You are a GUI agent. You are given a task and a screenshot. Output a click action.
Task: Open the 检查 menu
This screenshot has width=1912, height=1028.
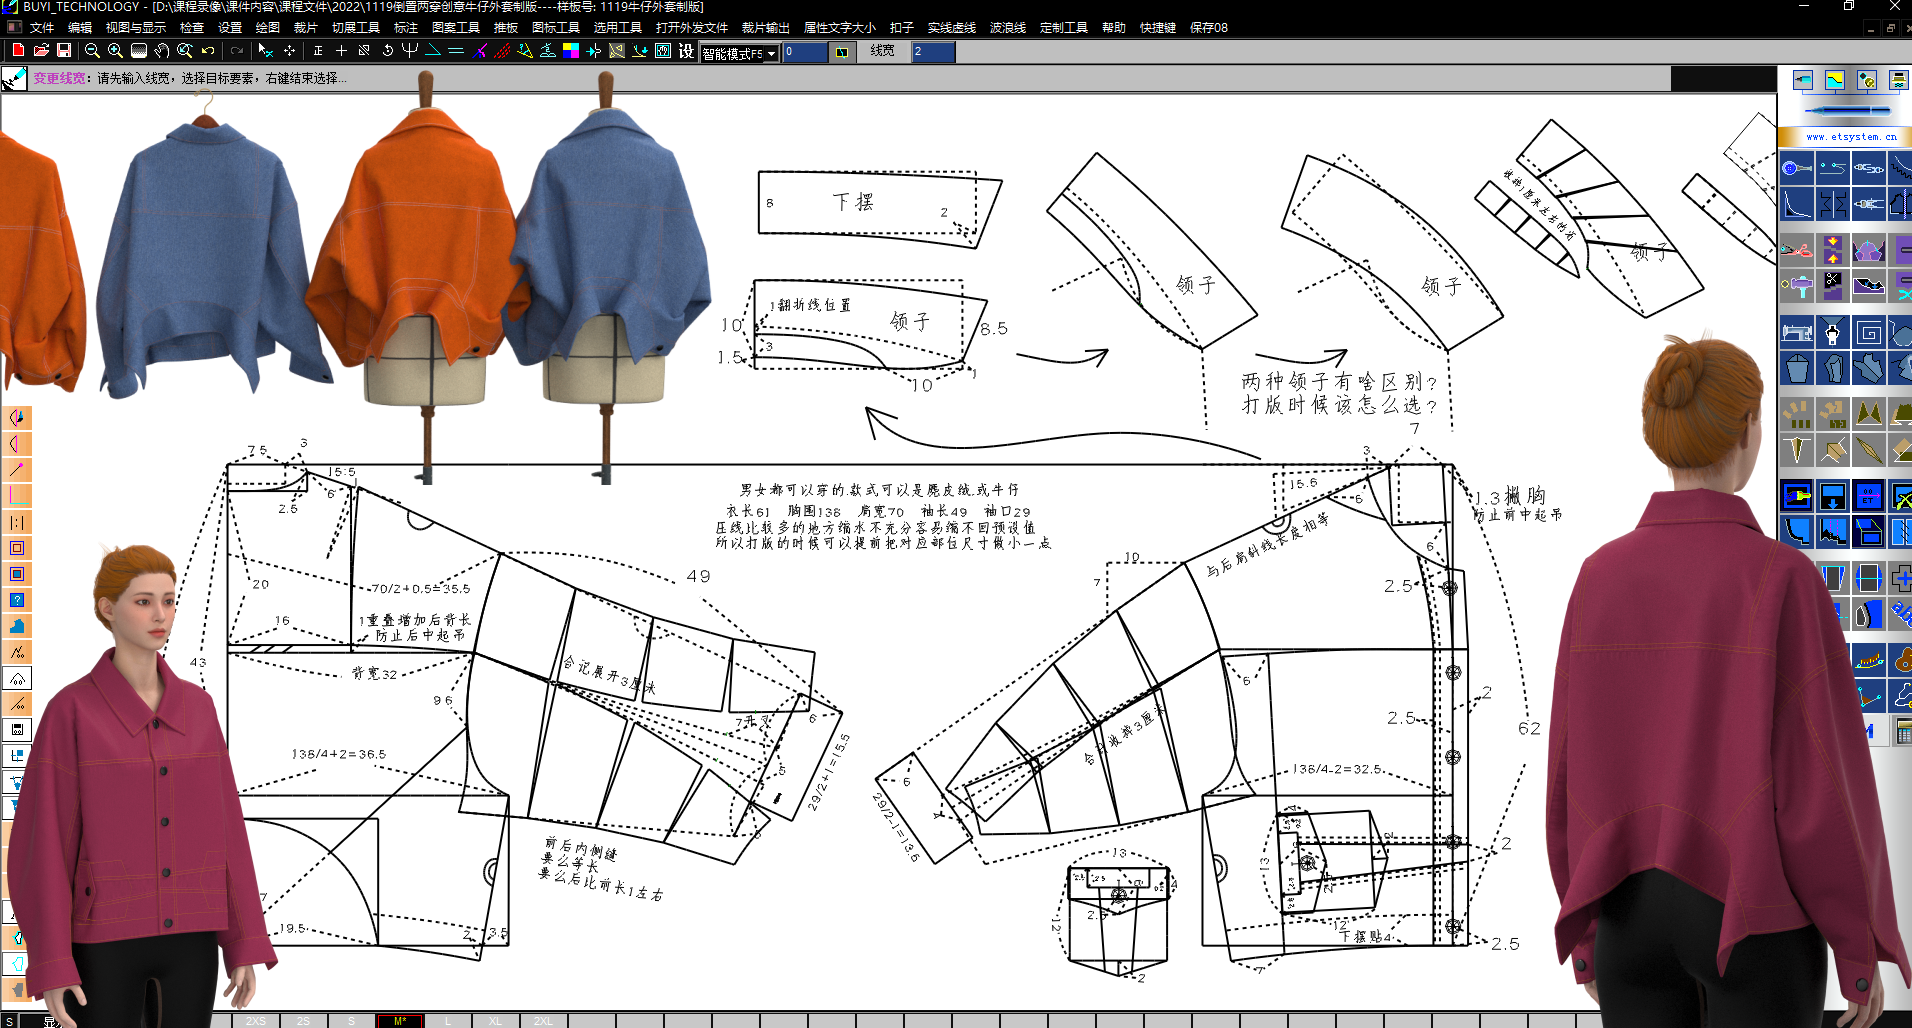coord(192,28)
